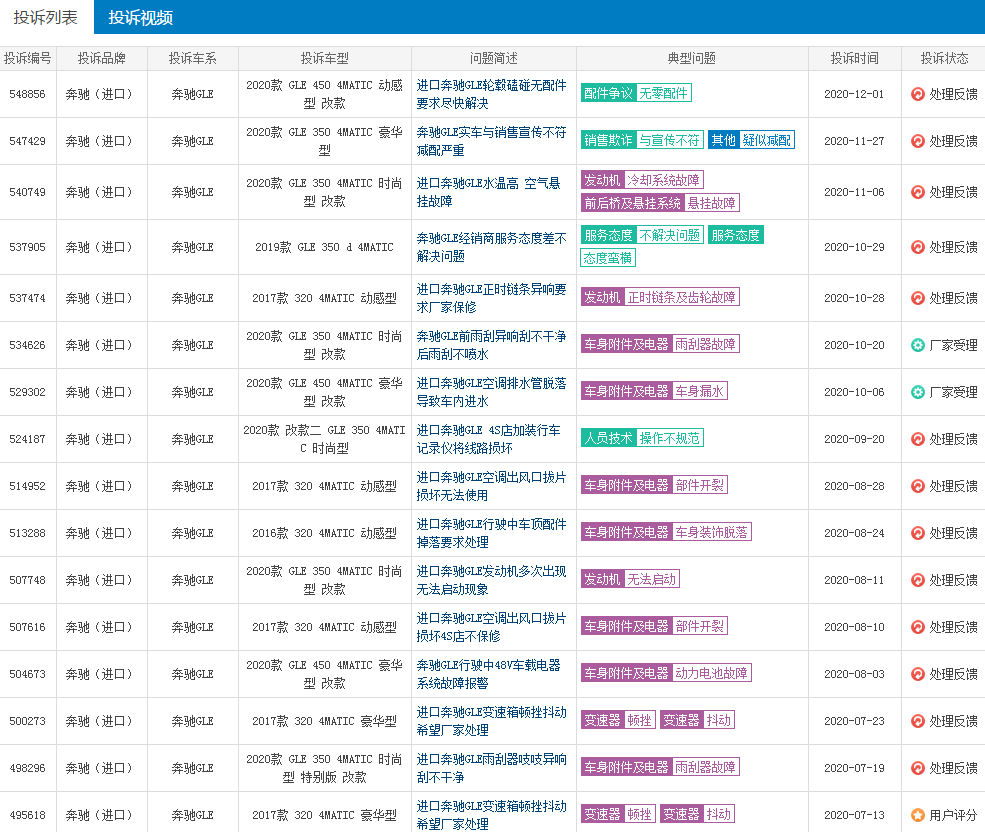This screenshot has width=985, height=832.
Task: Click status icon for complaint 504673
Action: pyautogui.click(x=918, y=674)
